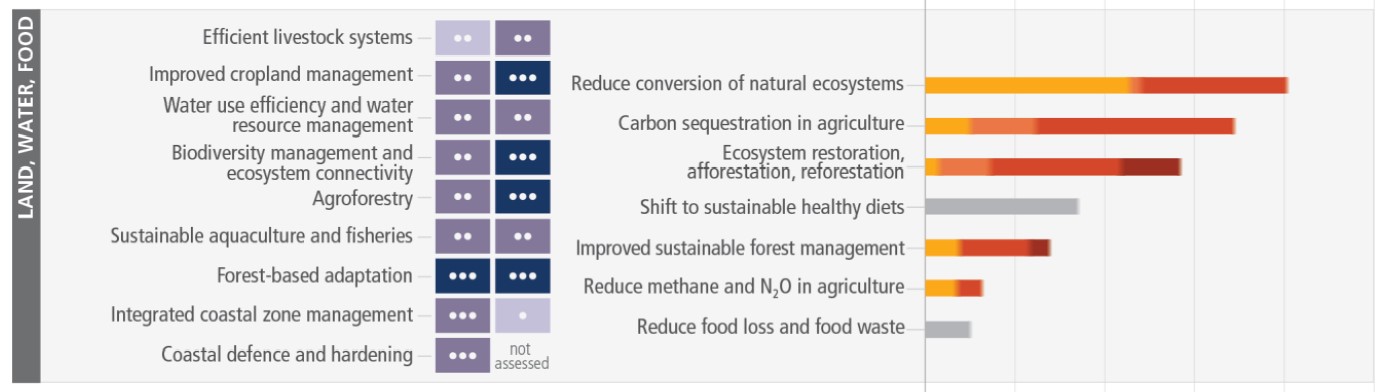Screen dimensions: 1385x392
Task: Select the first box for Sustainable aquaculture and fisheries
Action: 462,237
